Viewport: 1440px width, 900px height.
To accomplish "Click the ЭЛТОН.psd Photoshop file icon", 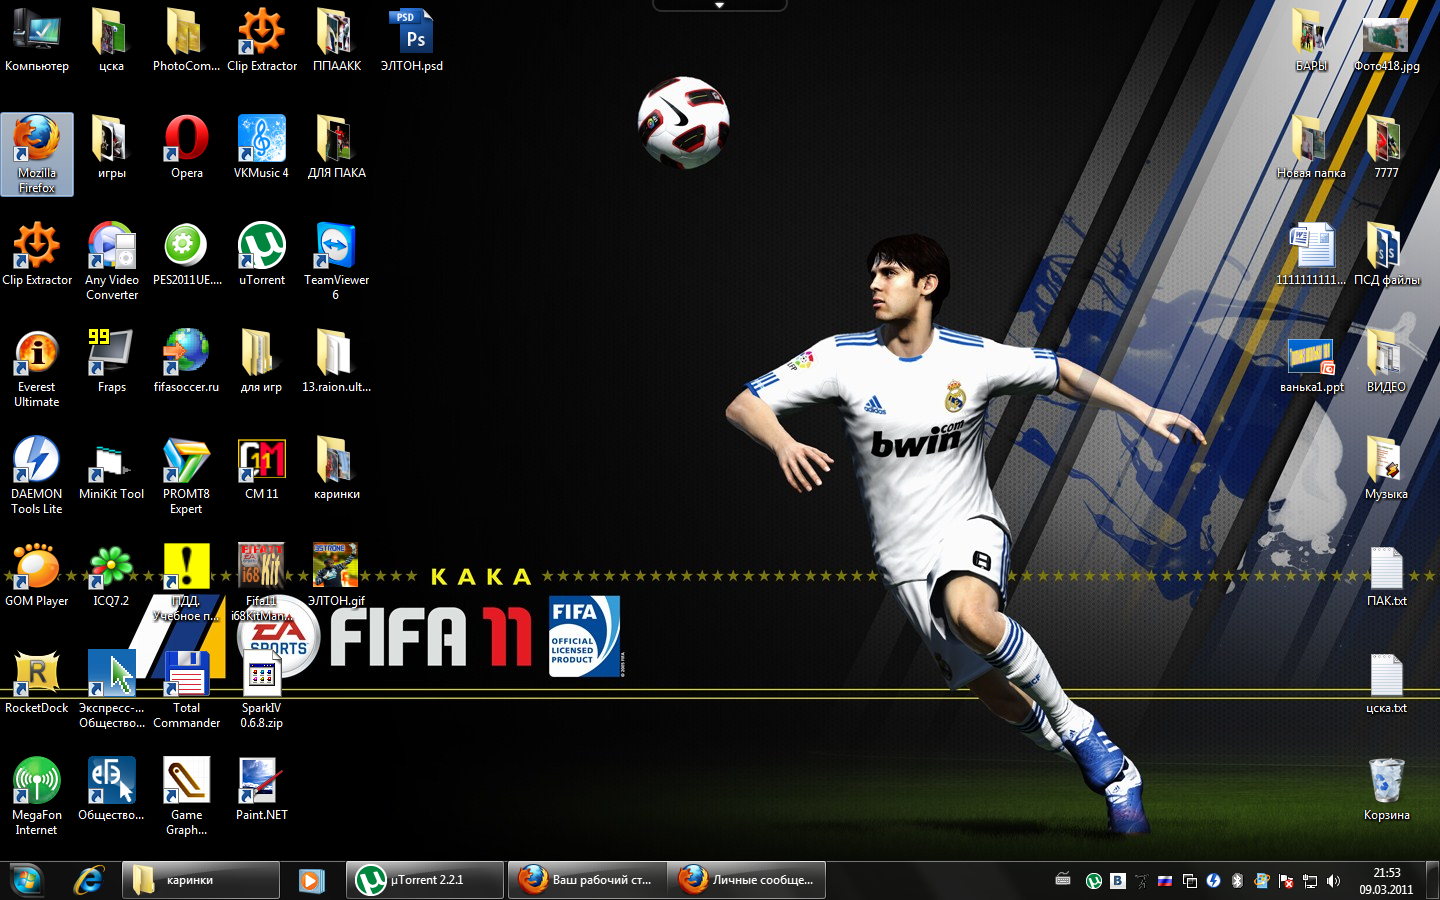I will (x=411, y=33).
